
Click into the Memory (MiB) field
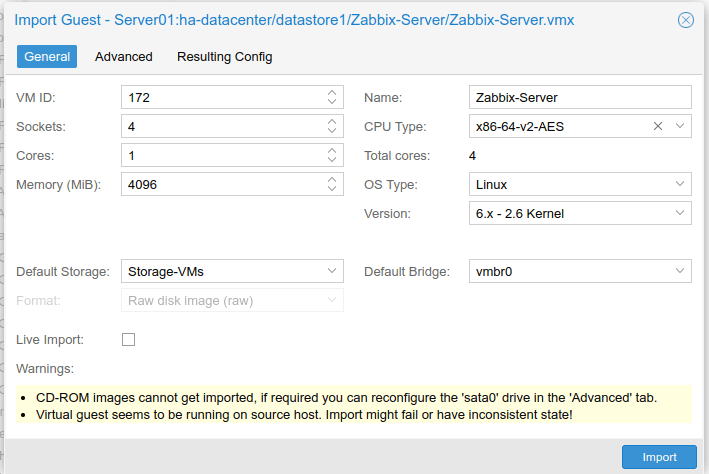[x=224, y=184]
